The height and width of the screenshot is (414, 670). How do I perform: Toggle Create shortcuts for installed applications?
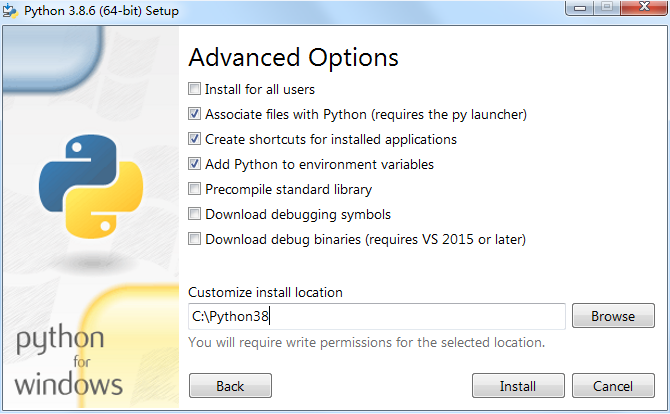click(195, 139)
